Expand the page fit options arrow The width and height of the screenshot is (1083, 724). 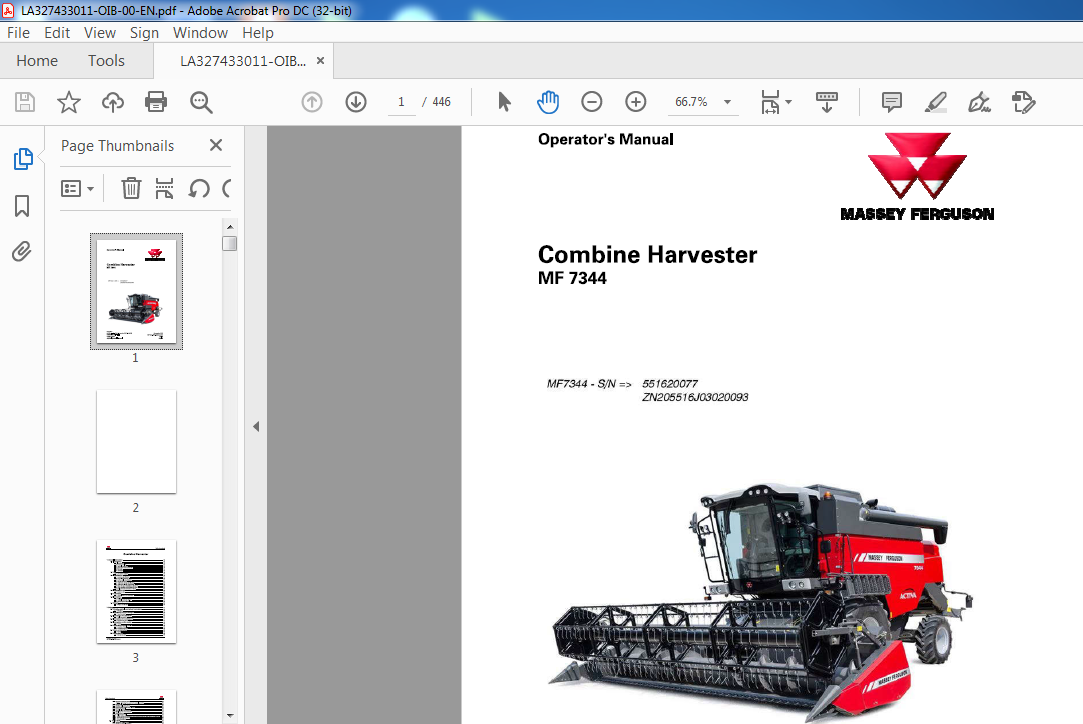[789, 102]
